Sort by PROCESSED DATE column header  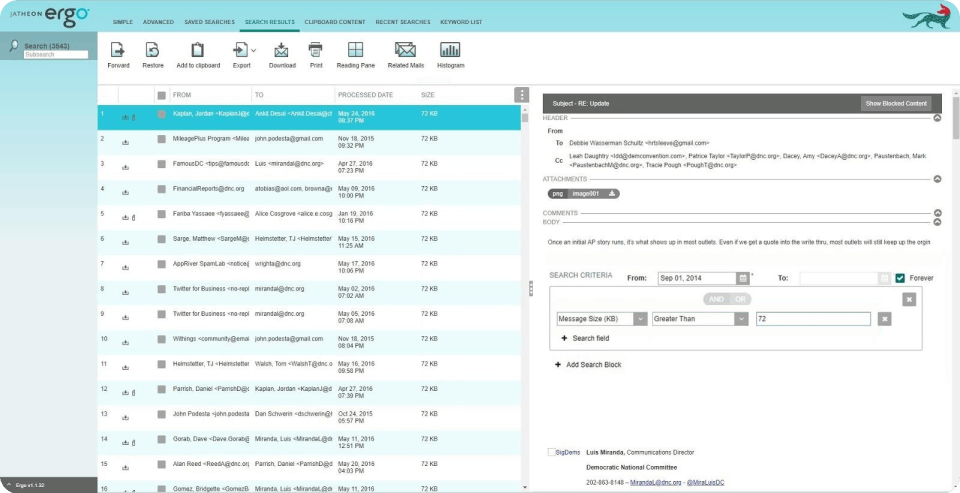366,95
